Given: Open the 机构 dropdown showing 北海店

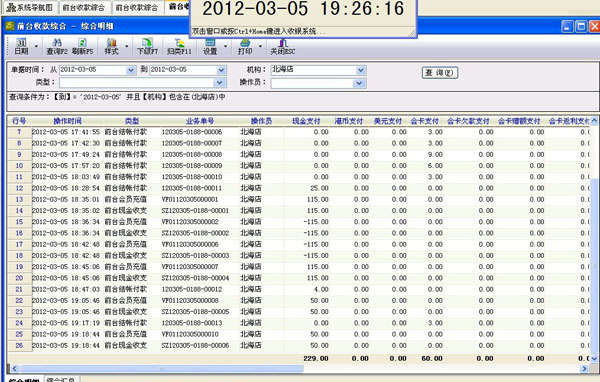Looking at the screenshot, I should 360,70.
